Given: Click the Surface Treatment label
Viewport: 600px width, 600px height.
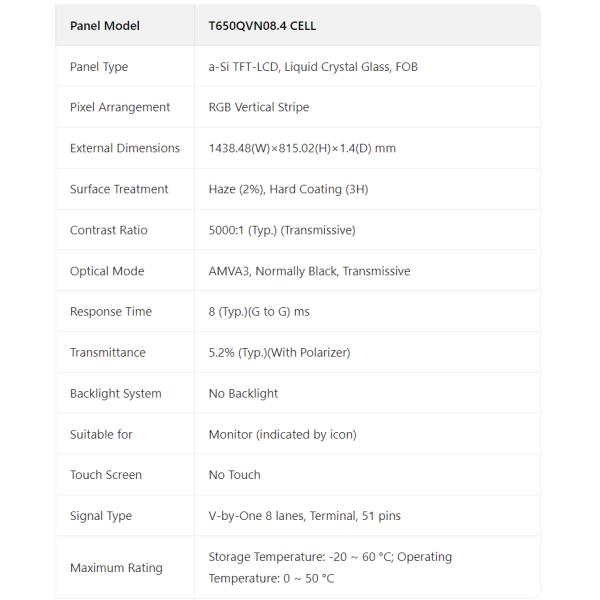Looking at the screenshot, I should (x=119, y=189).
